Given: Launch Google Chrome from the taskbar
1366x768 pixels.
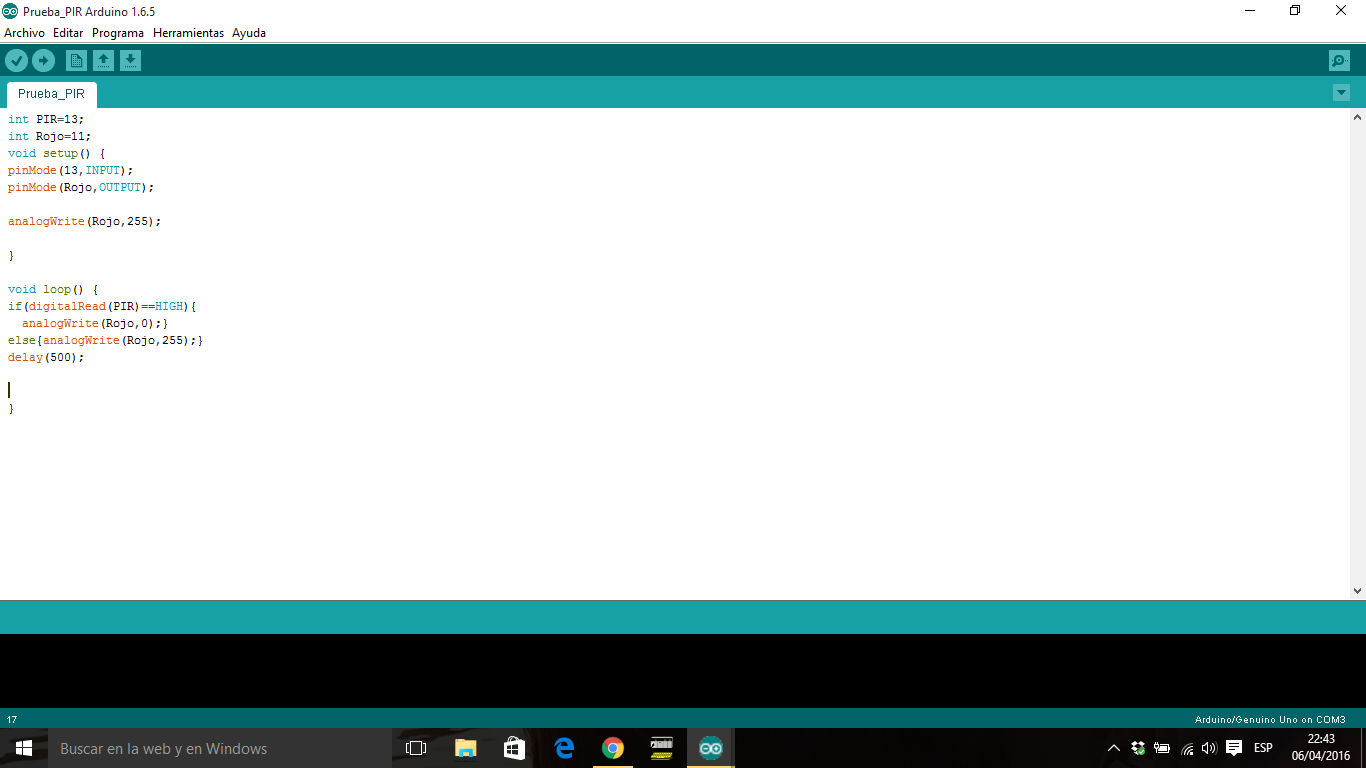Looking at the screenshot, I should click(613, 748).
